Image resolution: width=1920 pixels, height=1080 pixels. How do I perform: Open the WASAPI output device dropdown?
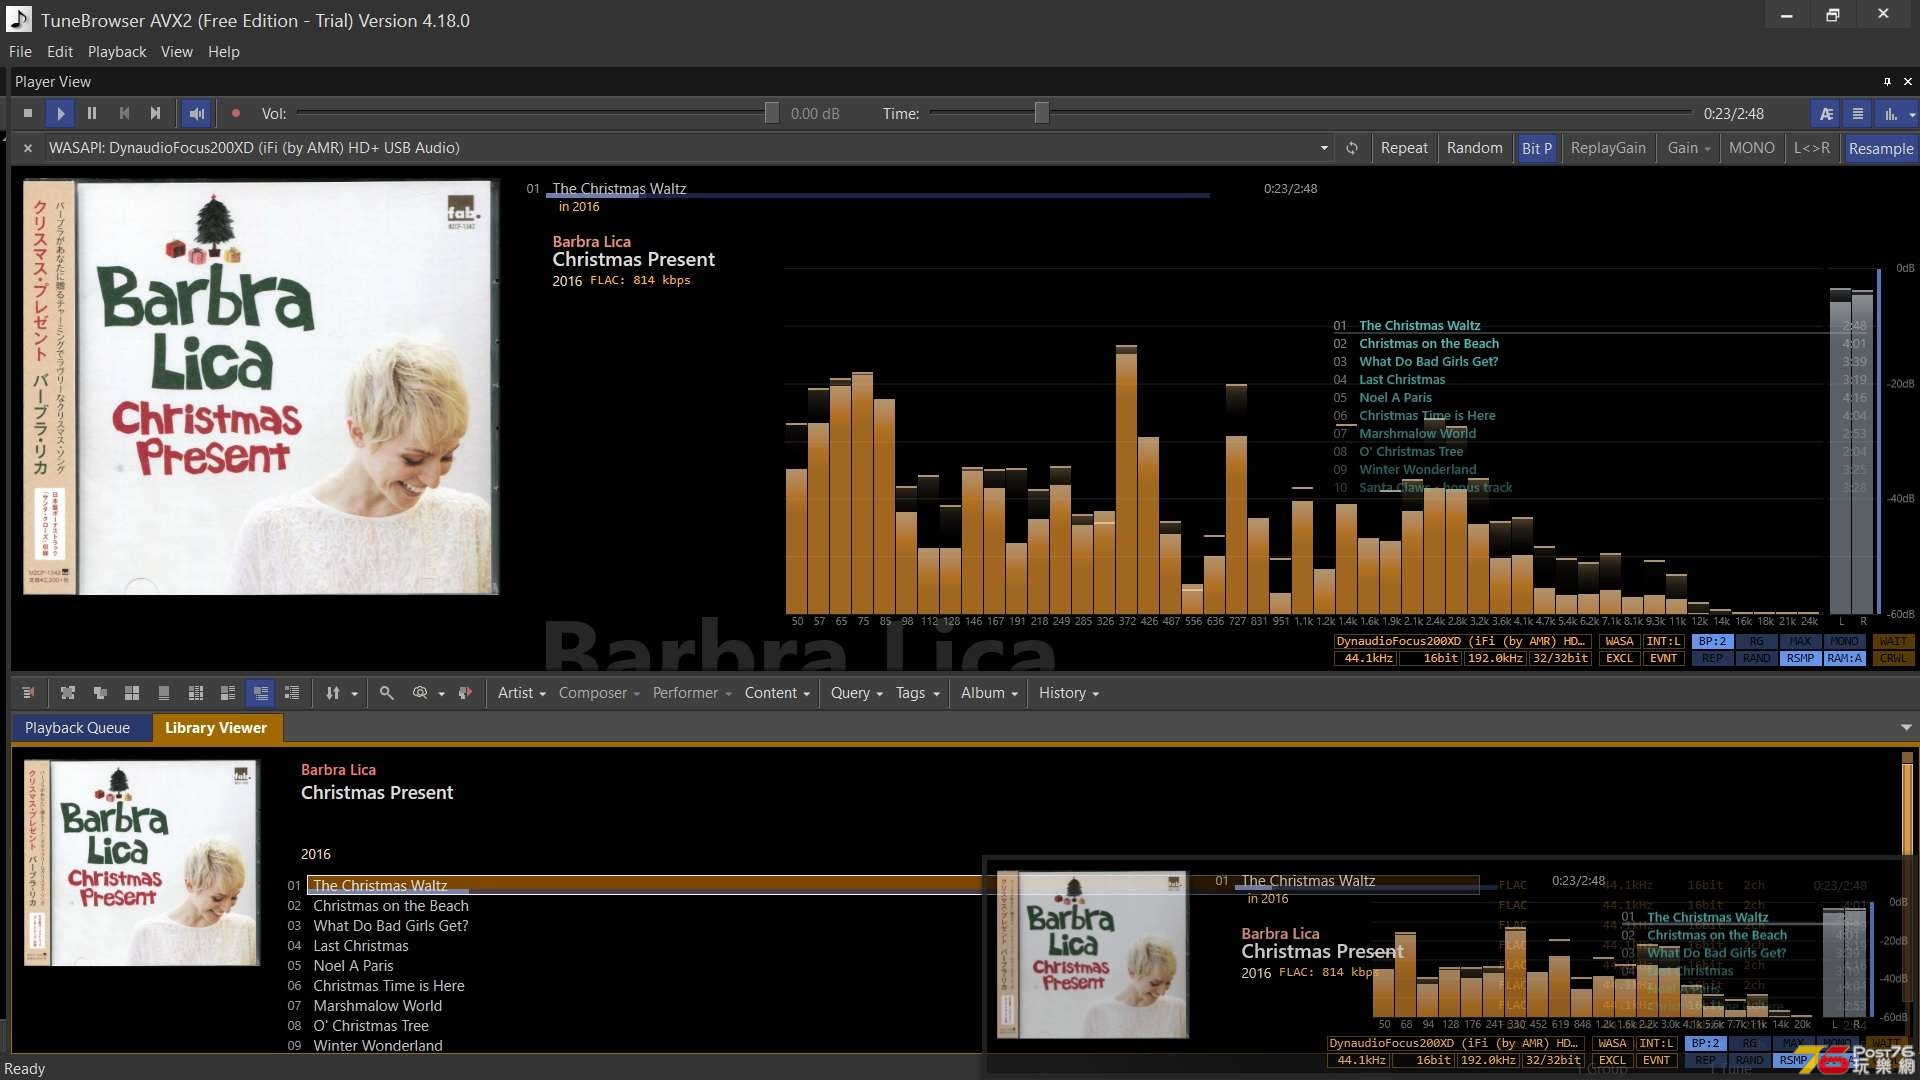pos(1324,148)
